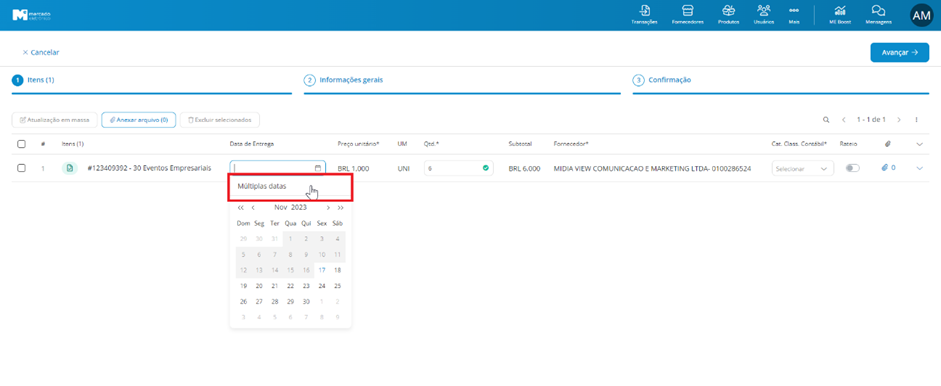
Task: Open the Mais (more) menu
Action: click(794, 14)
